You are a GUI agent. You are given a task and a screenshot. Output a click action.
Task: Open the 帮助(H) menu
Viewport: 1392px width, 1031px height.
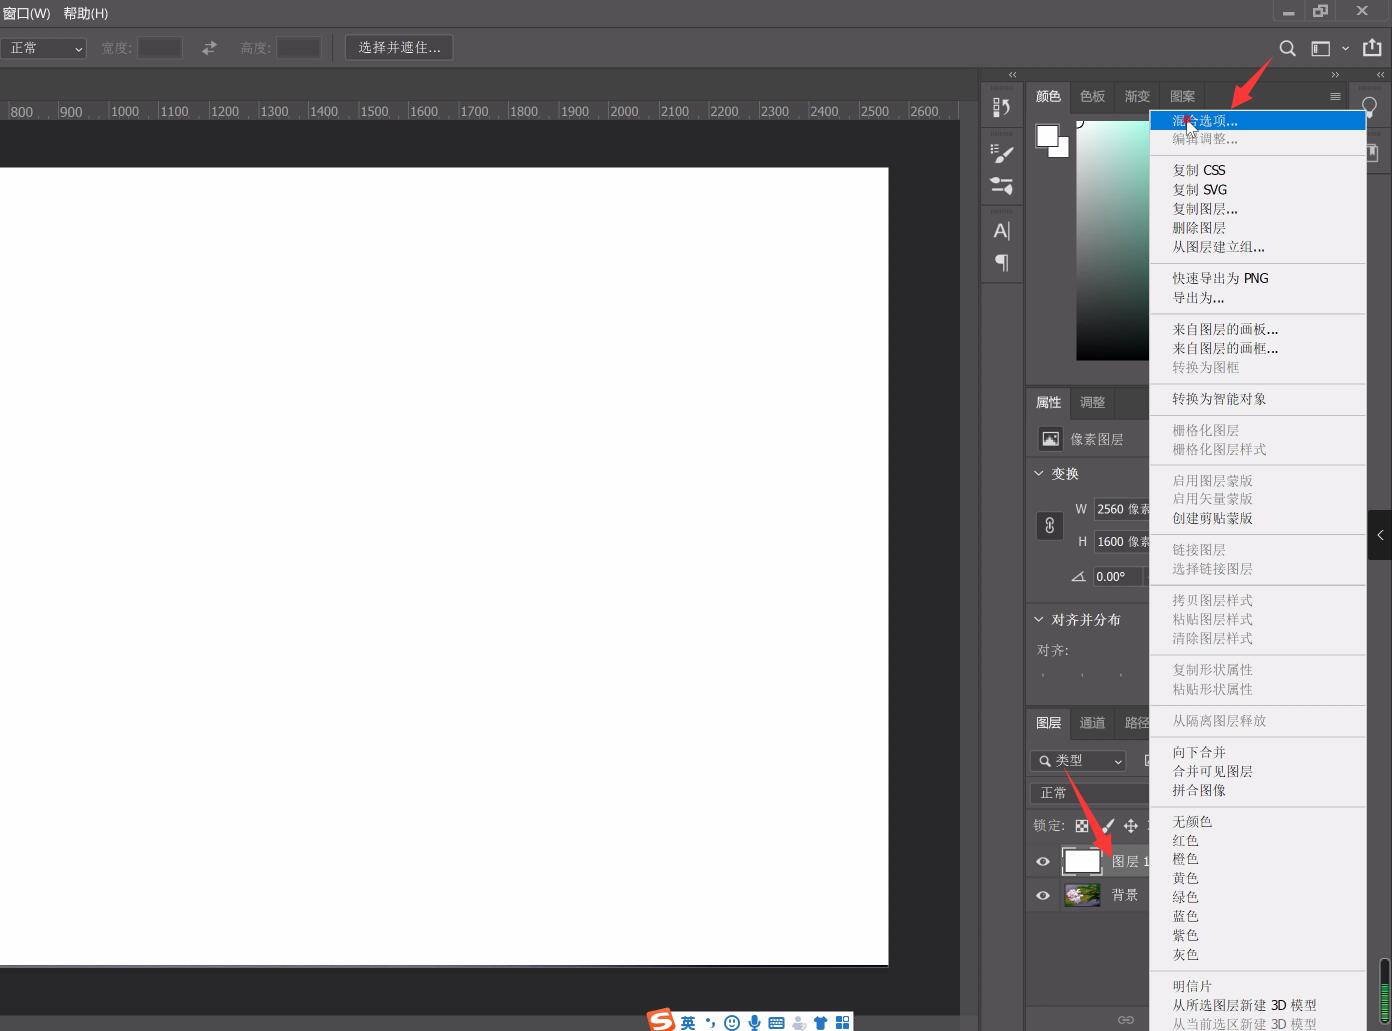(85, 13)
